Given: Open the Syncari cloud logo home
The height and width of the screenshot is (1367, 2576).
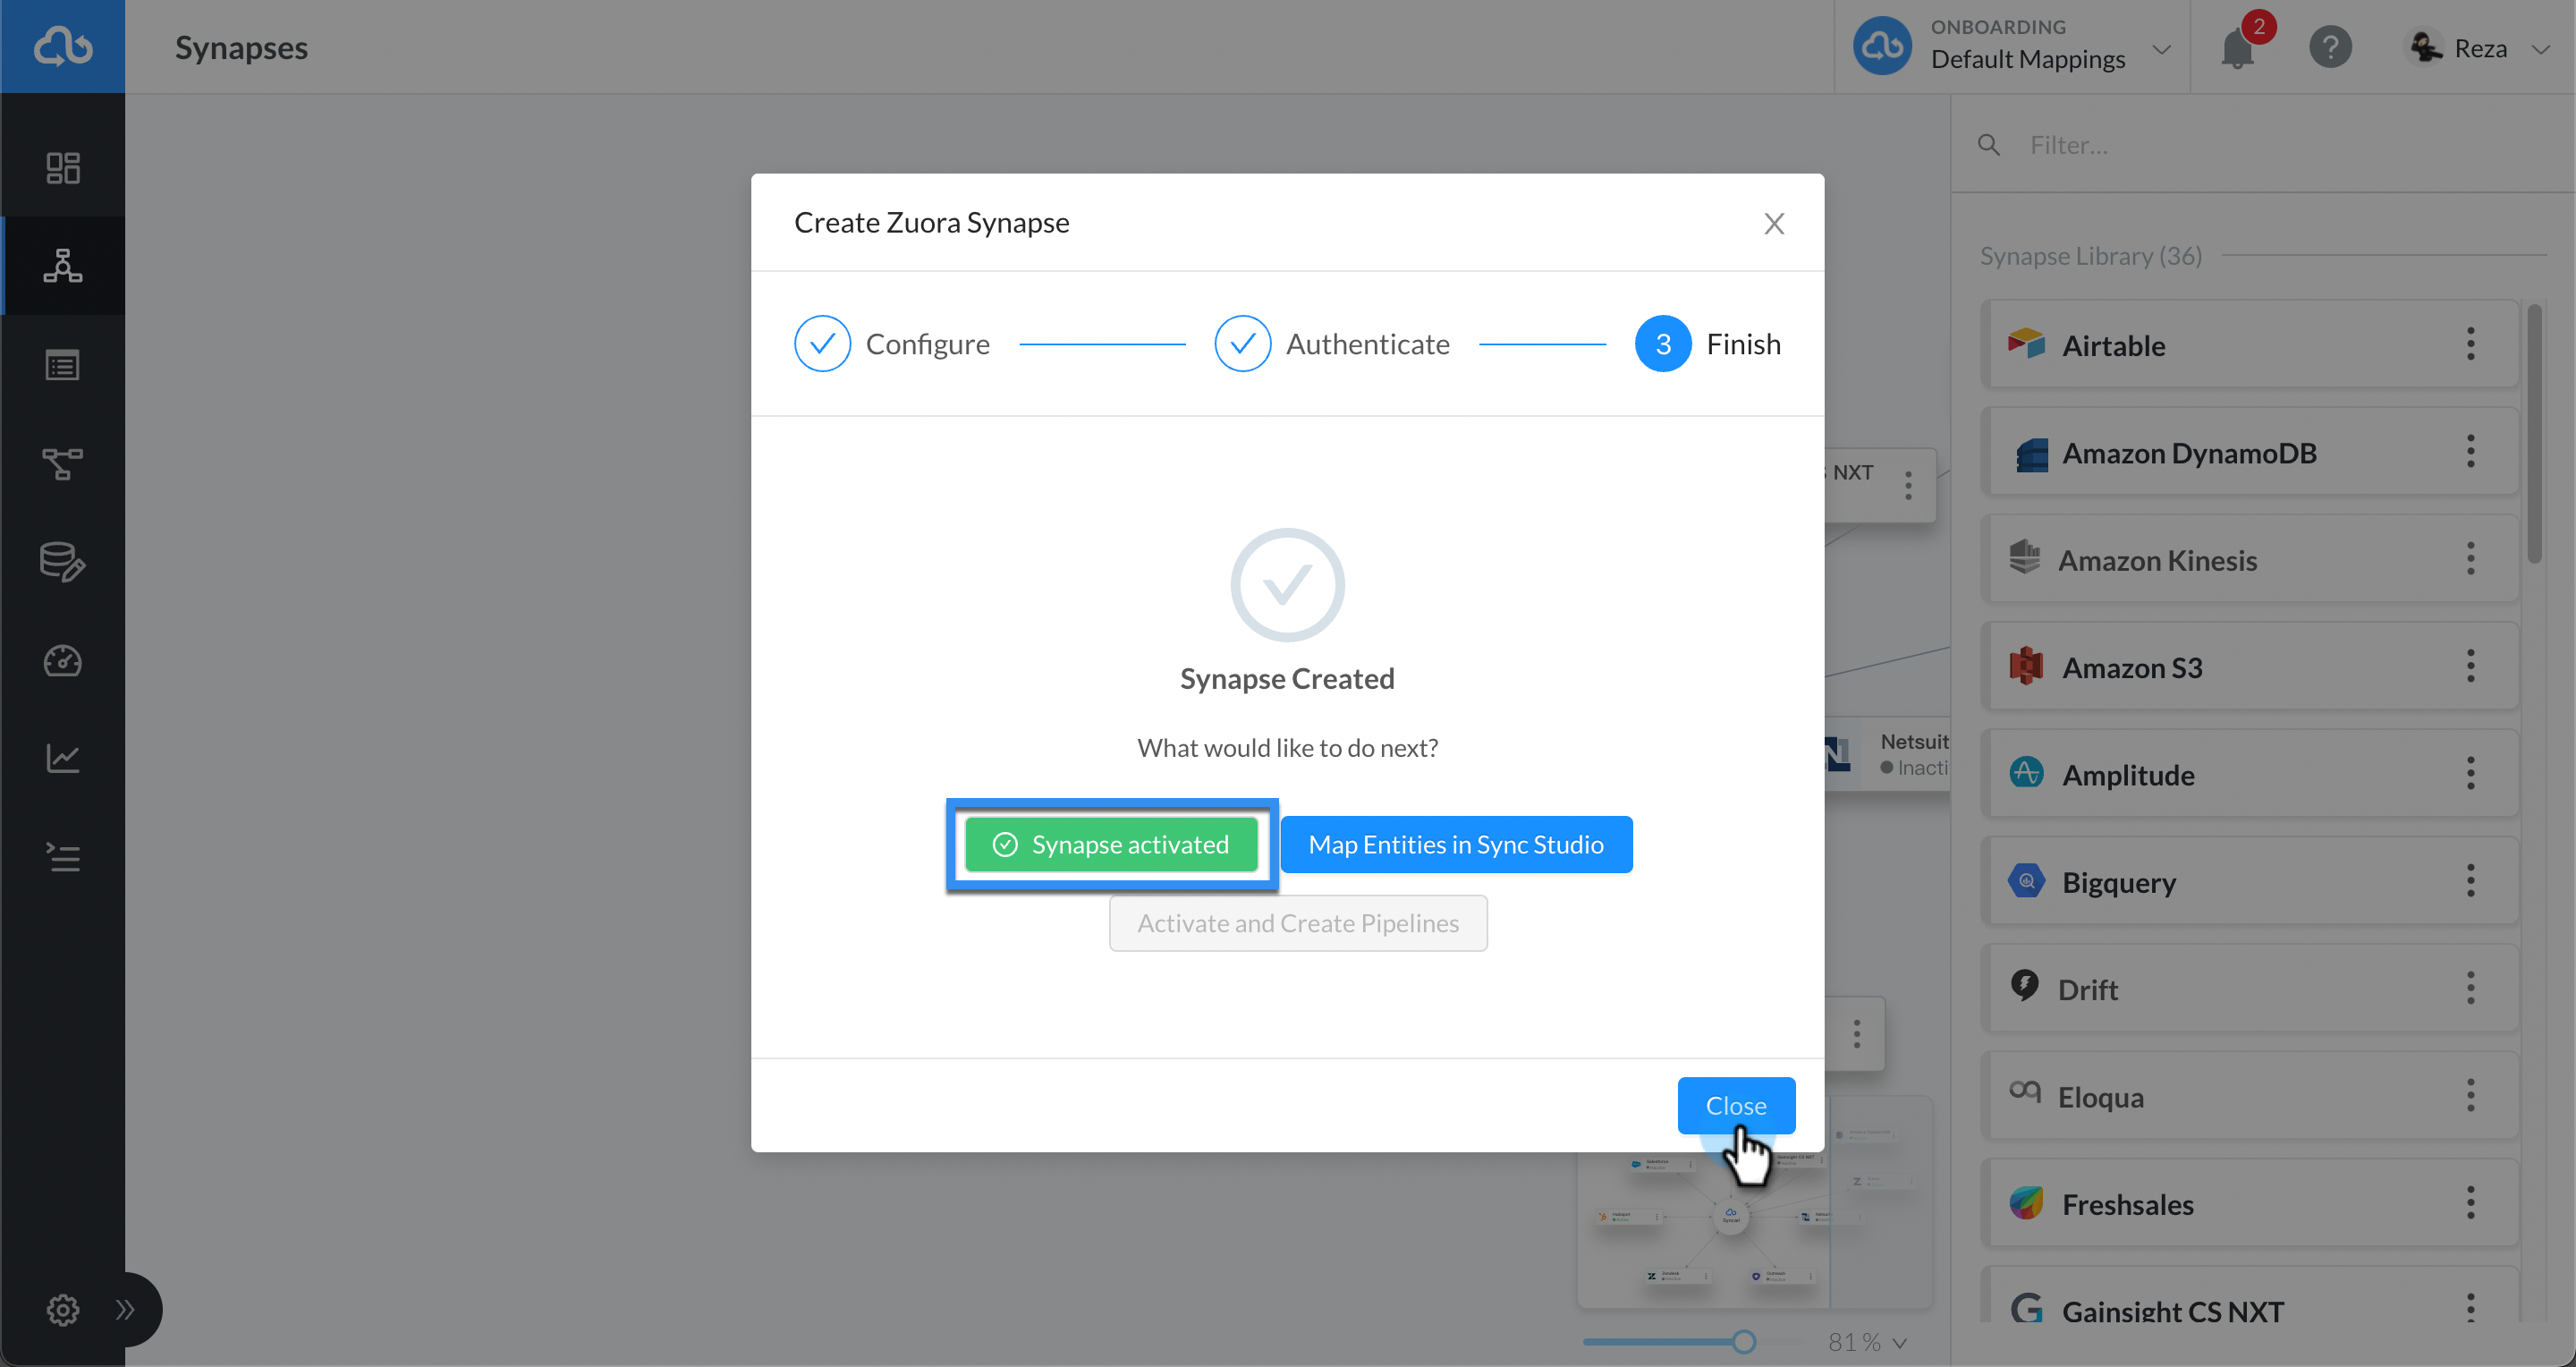Looking at the screenshot, I should [62, 47].
